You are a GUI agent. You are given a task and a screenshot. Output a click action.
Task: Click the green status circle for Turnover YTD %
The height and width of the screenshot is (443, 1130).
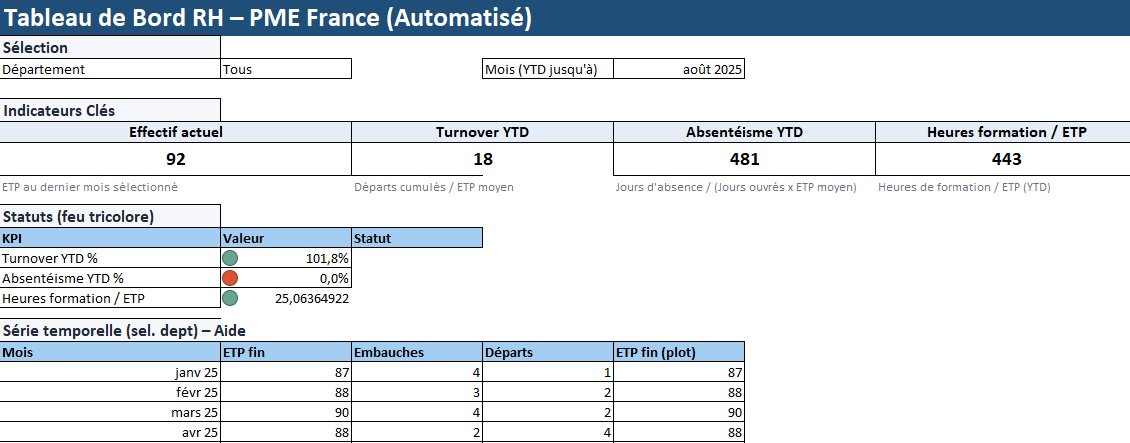click(230, 259)
